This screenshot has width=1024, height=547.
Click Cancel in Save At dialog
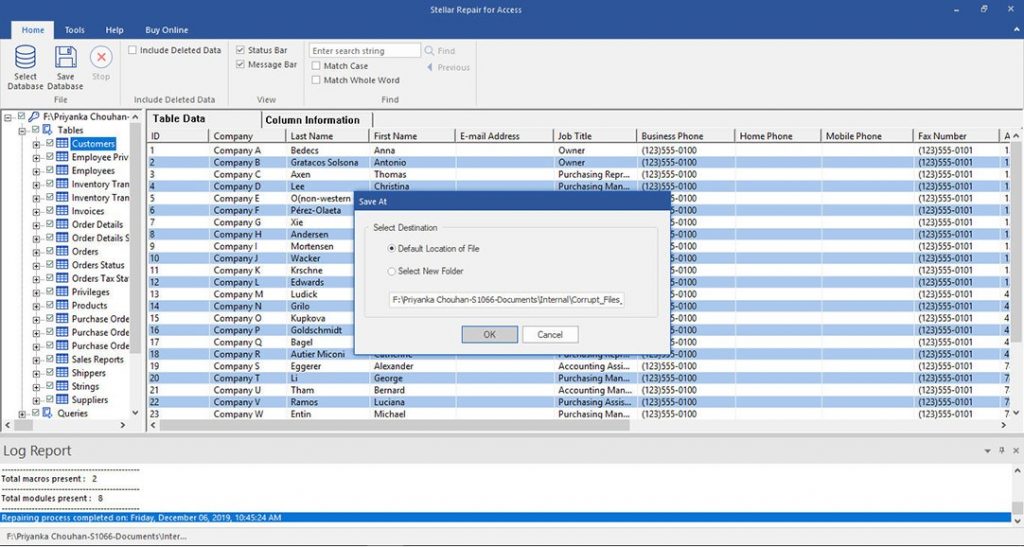[550, 334]
